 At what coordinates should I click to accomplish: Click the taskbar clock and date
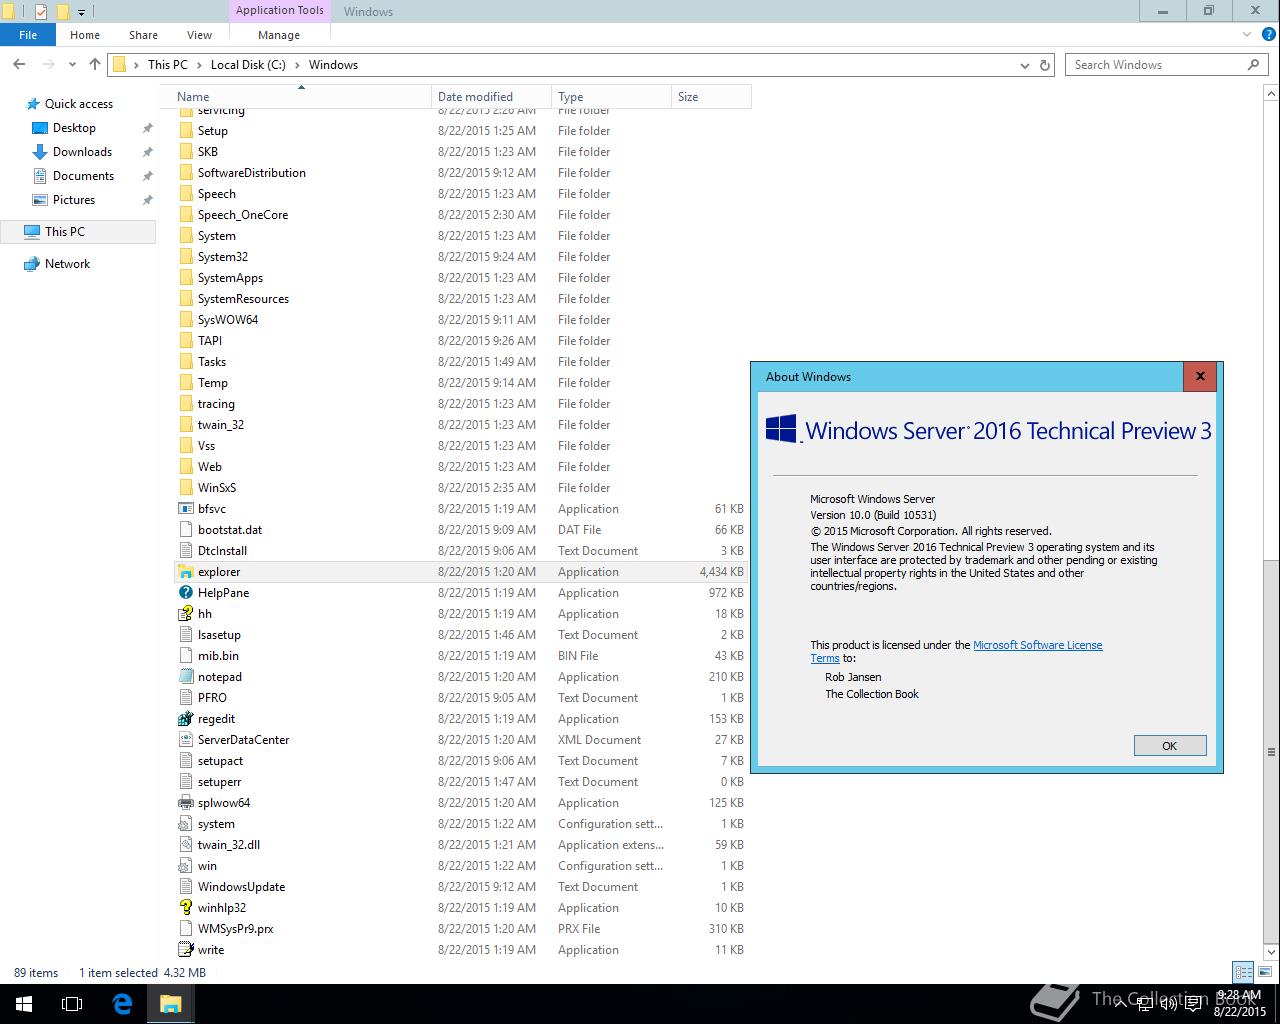1240,1004
